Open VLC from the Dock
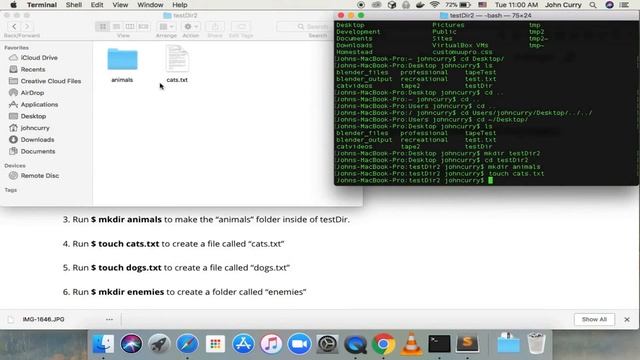 (x=411, y=344)
